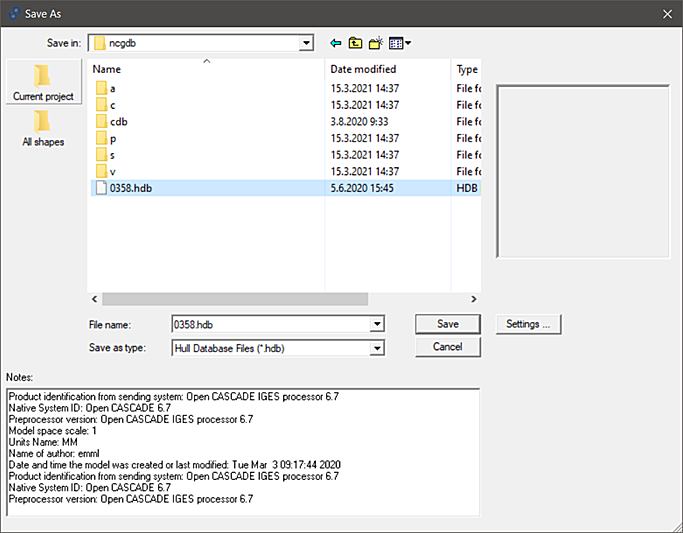Click the '5.6.2020 15:45' date cell
This screenshot has width=683, height=533.
pos(362,188)
